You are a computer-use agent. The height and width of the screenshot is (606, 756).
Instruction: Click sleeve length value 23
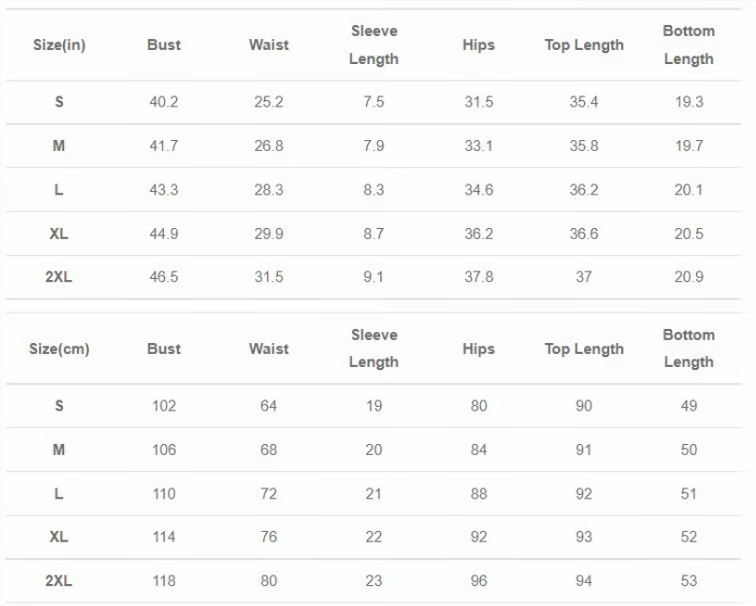tap(374, 581)
